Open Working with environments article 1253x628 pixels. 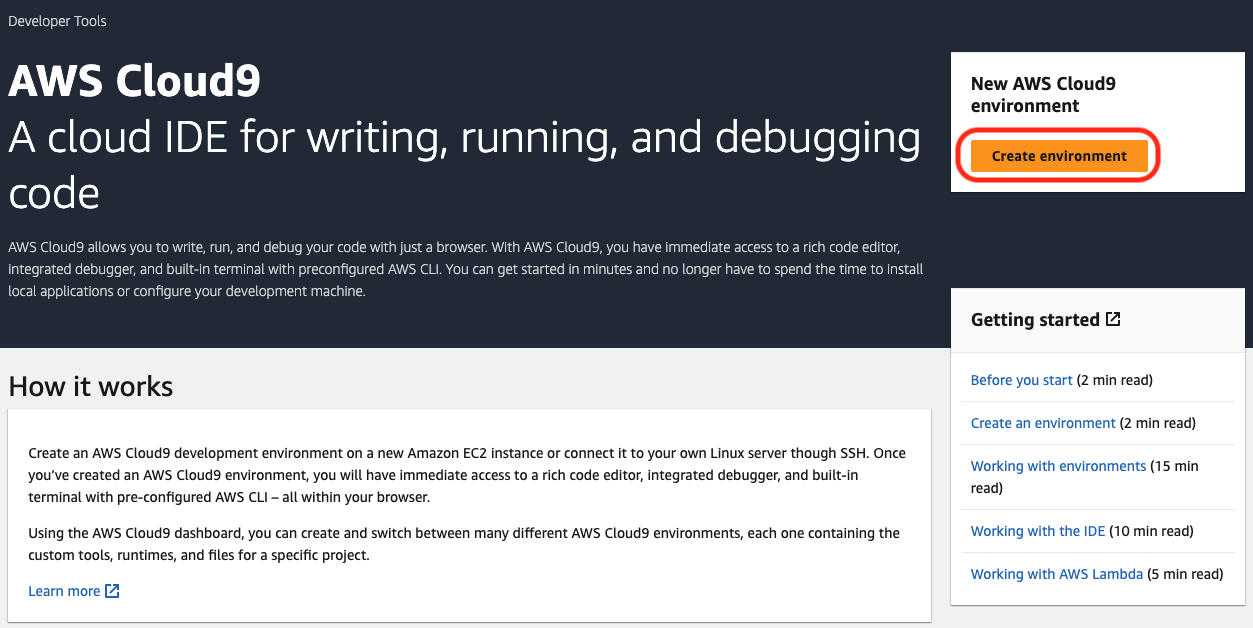(1058, 466)
